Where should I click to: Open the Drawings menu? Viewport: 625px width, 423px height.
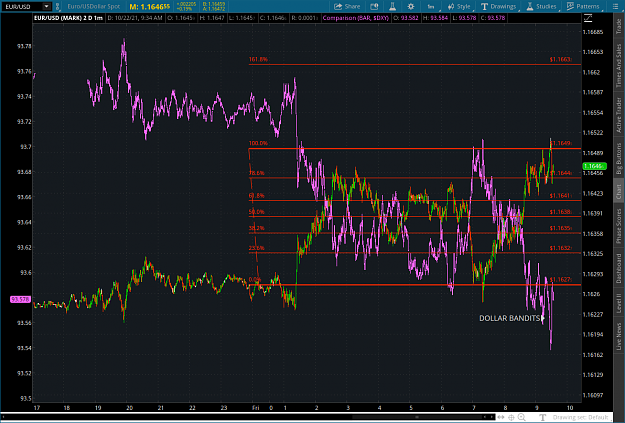[x=499, y=6]
